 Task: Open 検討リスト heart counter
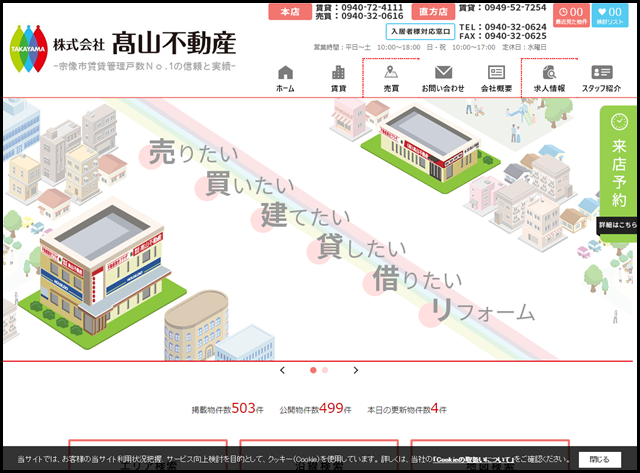click(610, 15)
